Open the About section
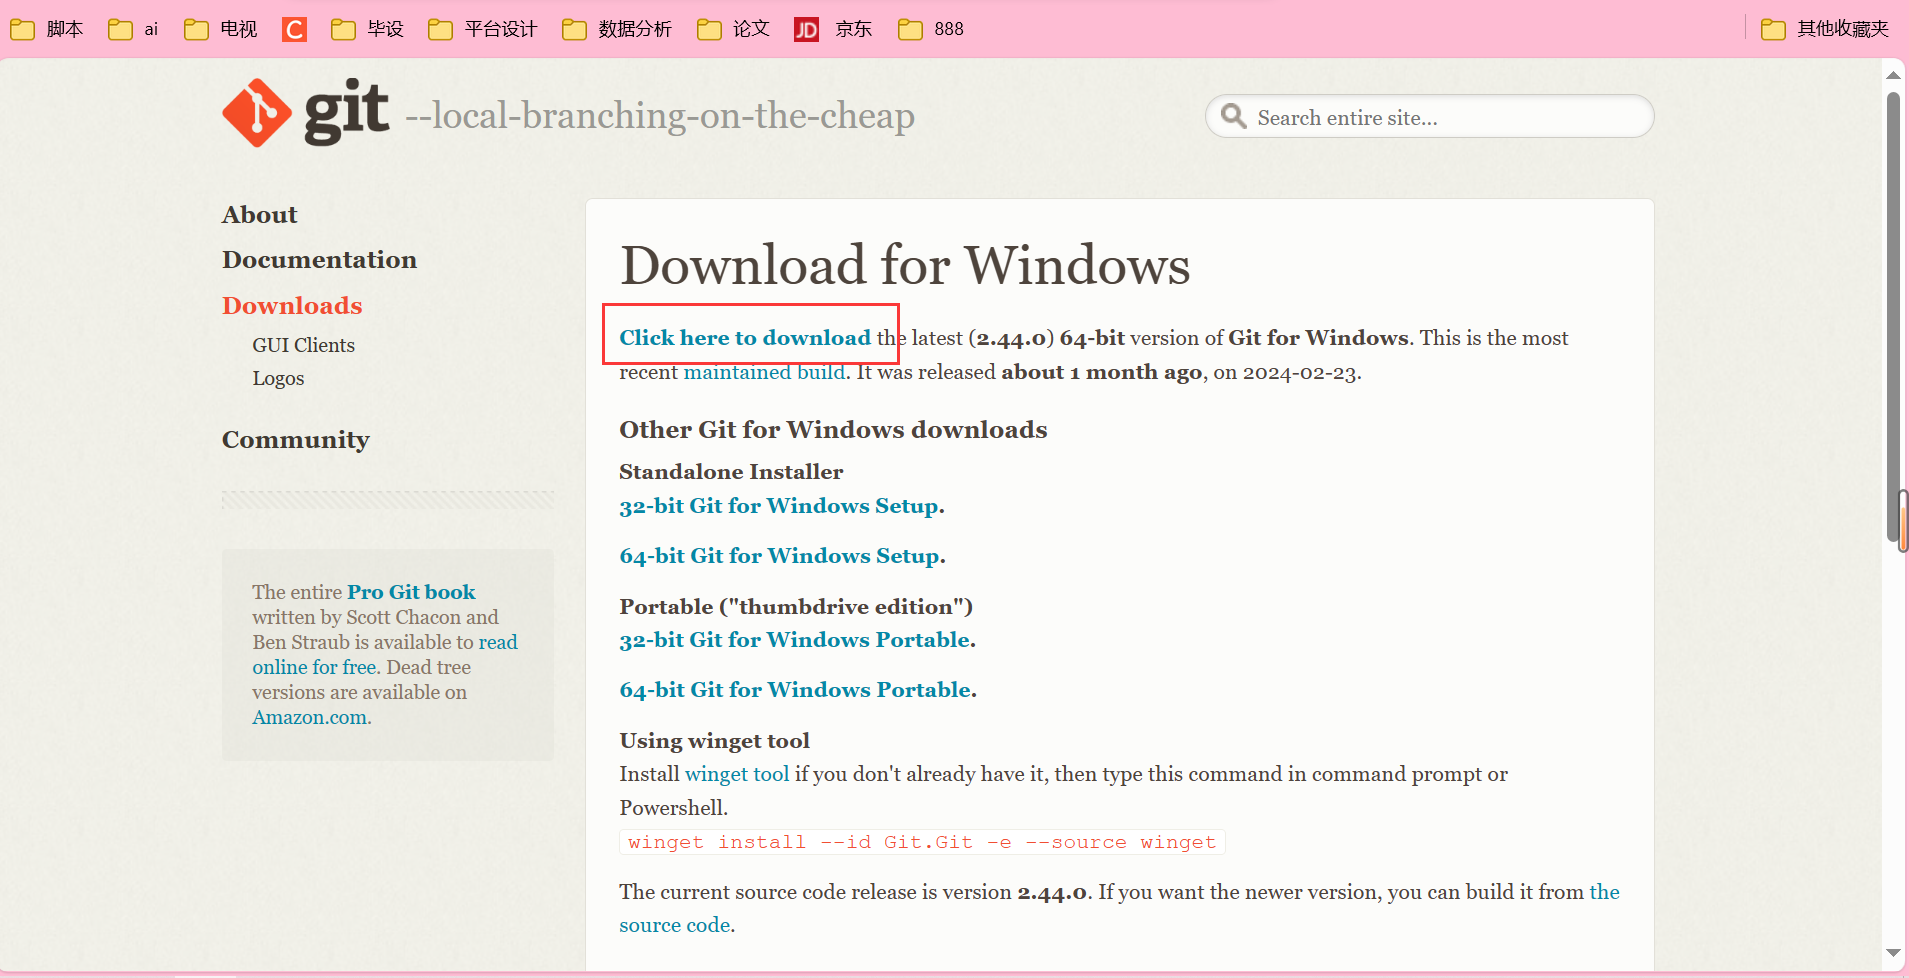1909x978 pixels. tap(260, 215)
